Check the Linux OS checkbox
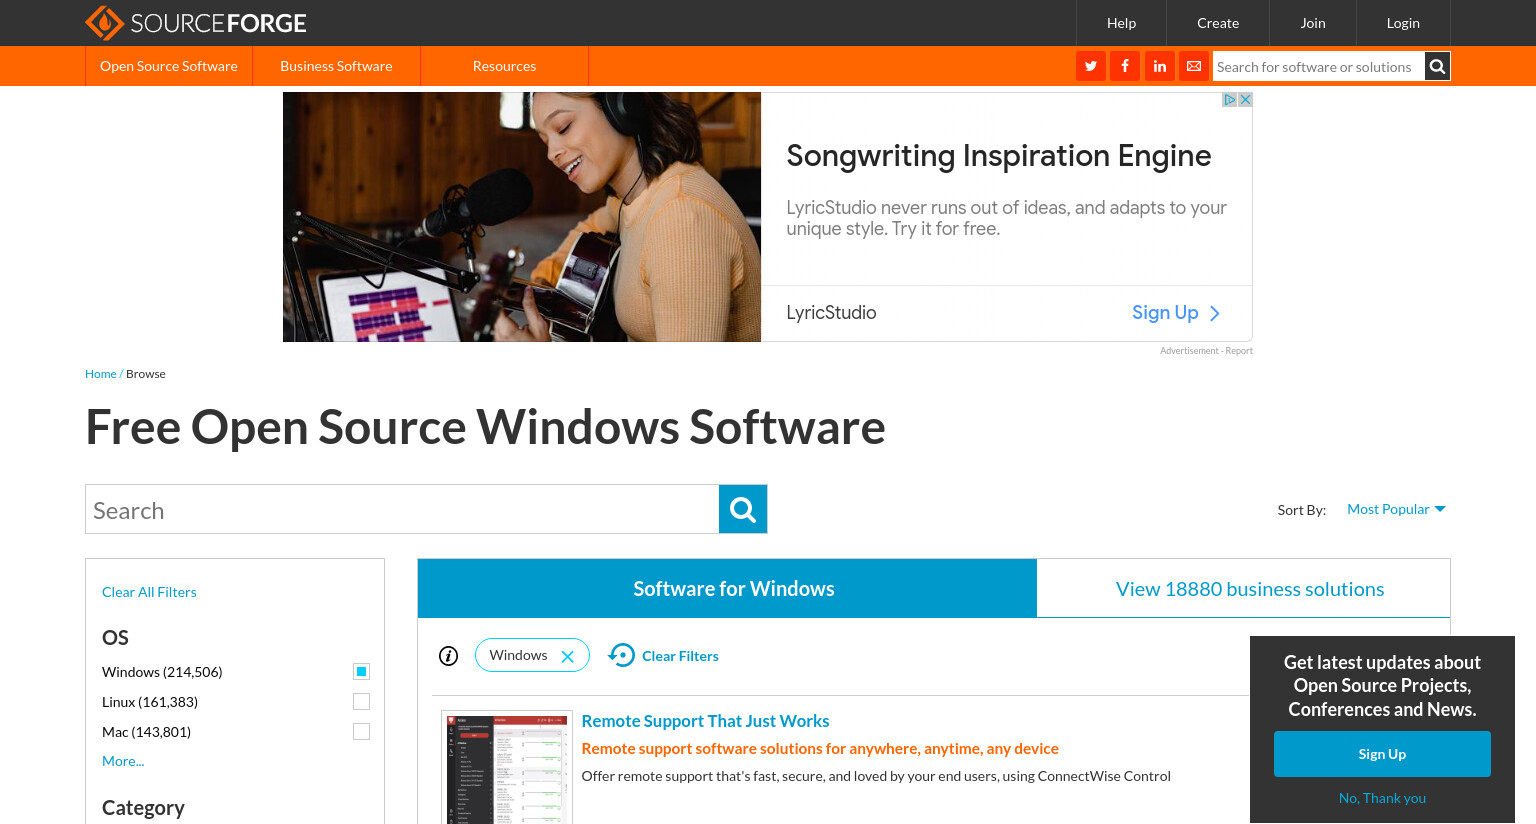 point(362,702)
